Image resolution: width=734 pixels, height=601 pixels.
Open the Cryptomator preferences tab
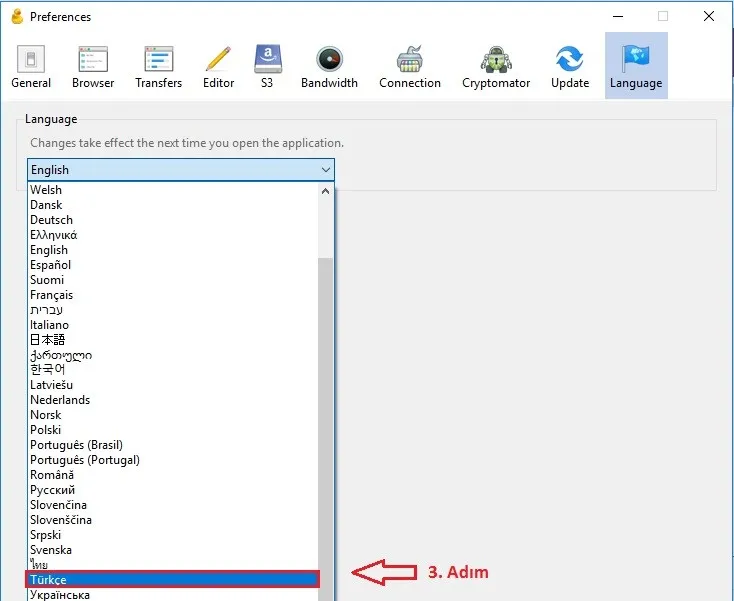click(496, 66)
